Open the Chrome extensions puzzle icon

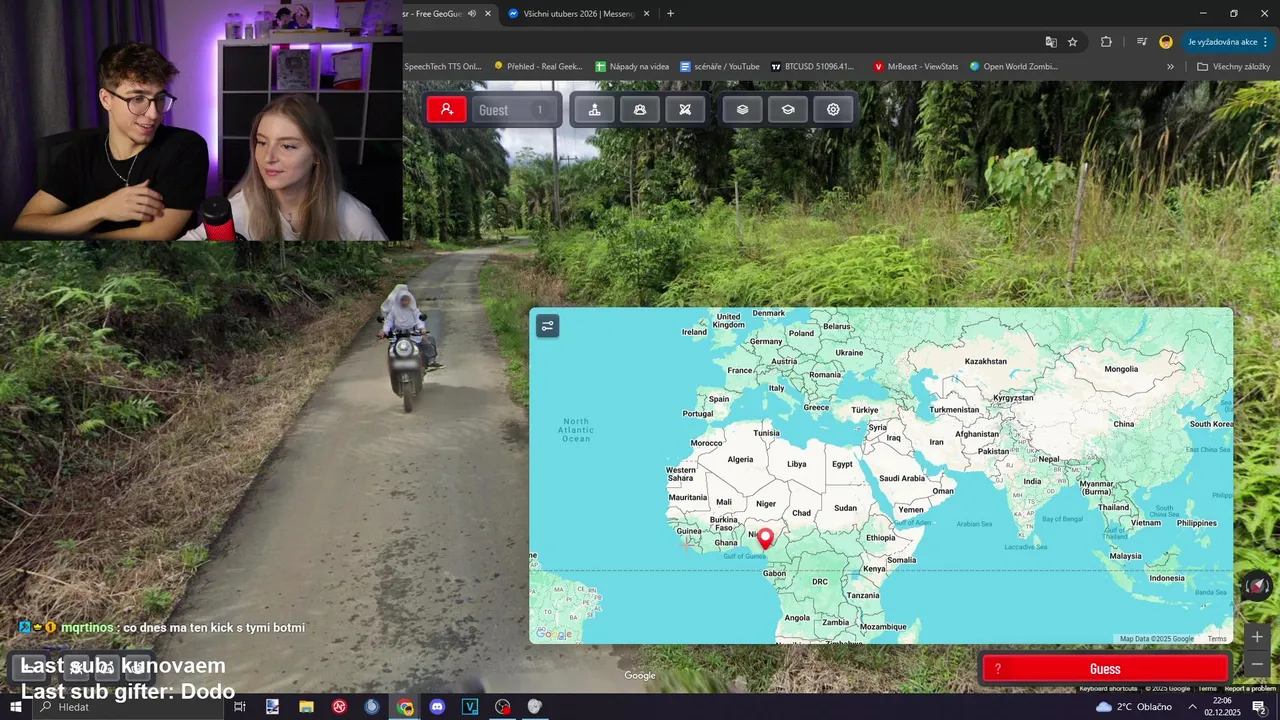click(1106, 42)
